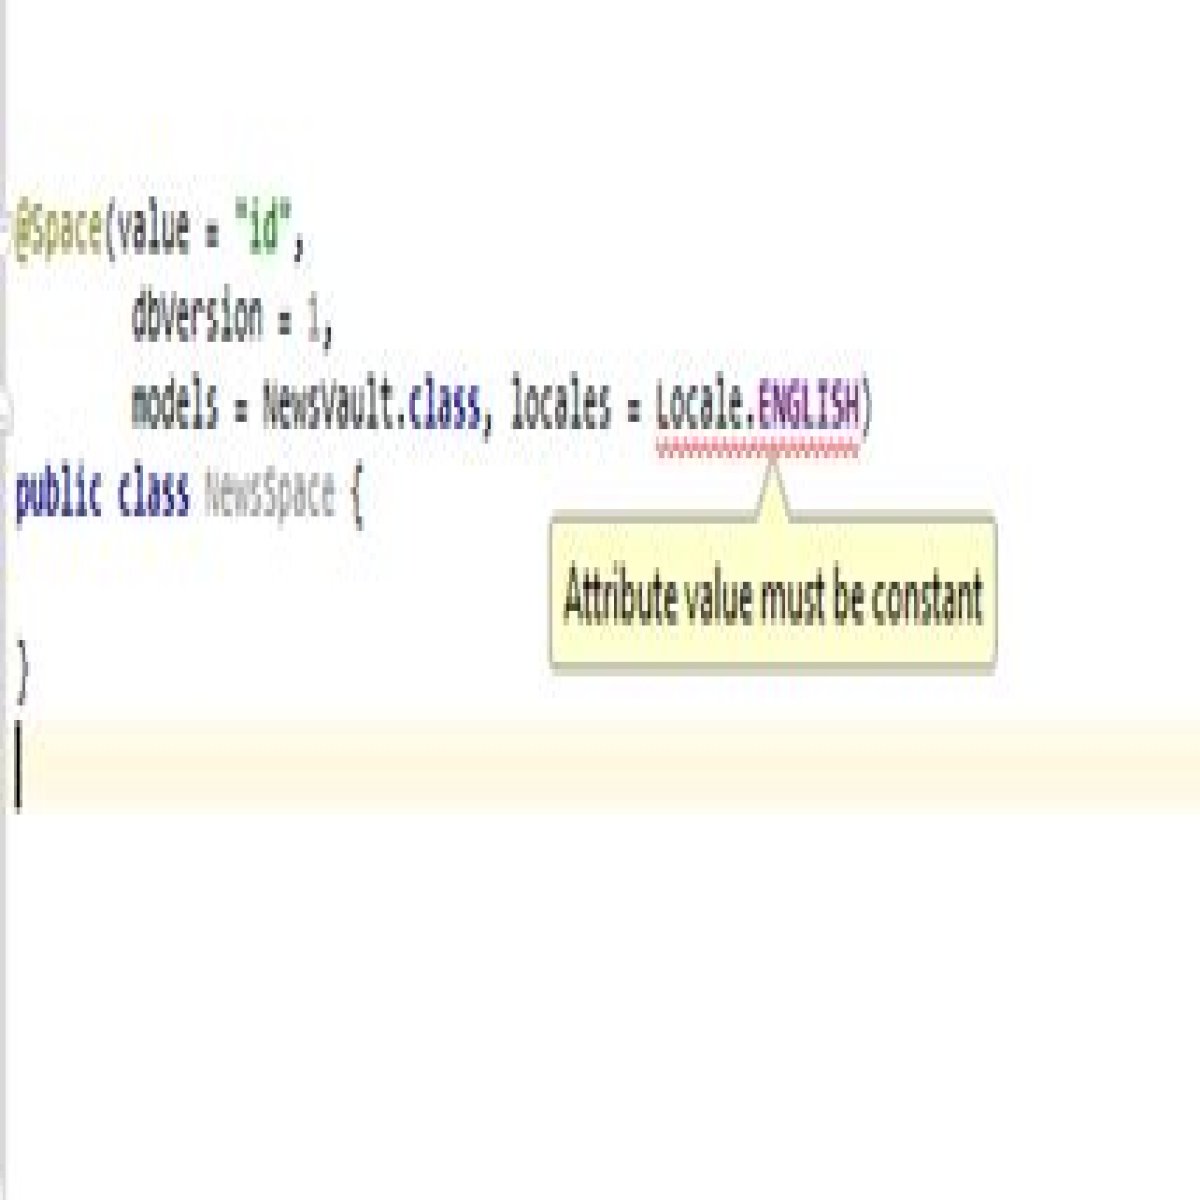Click the NewsSpace class name

[269, 493]
